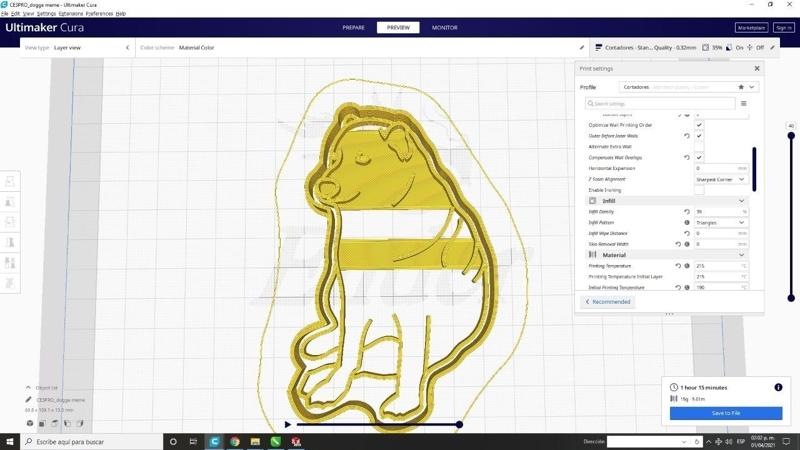
Task: Collapse the Material section
Action: (x=741, y=255)
